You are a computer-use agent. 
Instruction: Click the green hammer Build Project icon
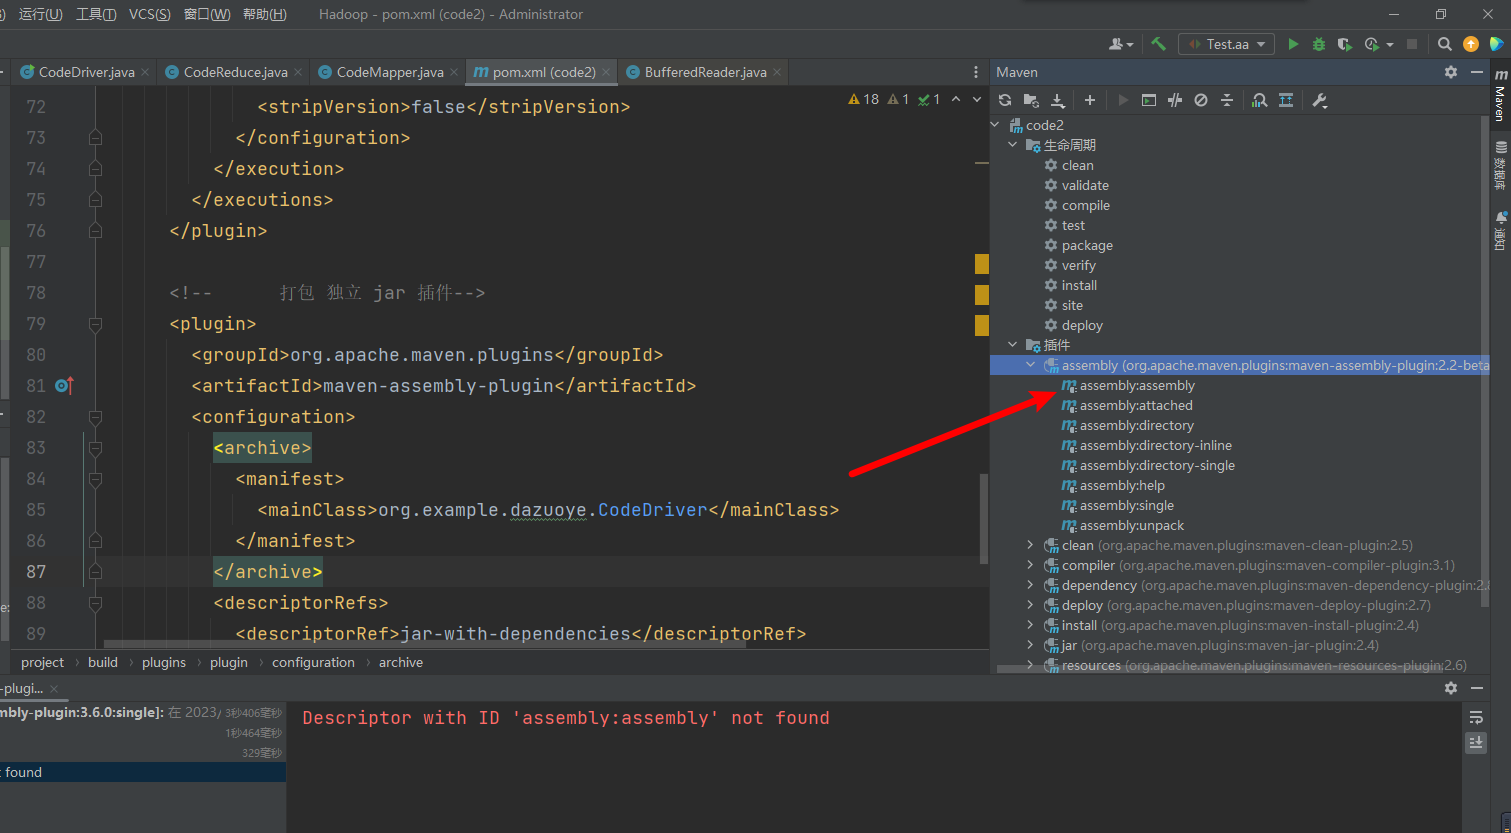pos(1159,44)
